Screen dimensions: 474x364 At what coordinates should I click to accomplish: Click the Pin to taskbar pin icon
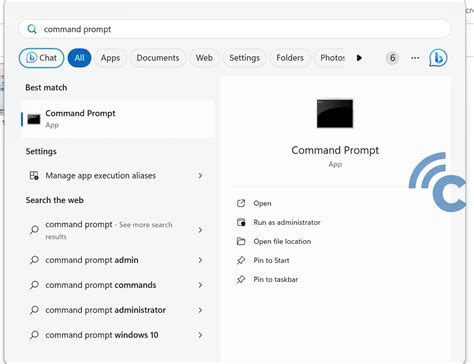[241, 279]
